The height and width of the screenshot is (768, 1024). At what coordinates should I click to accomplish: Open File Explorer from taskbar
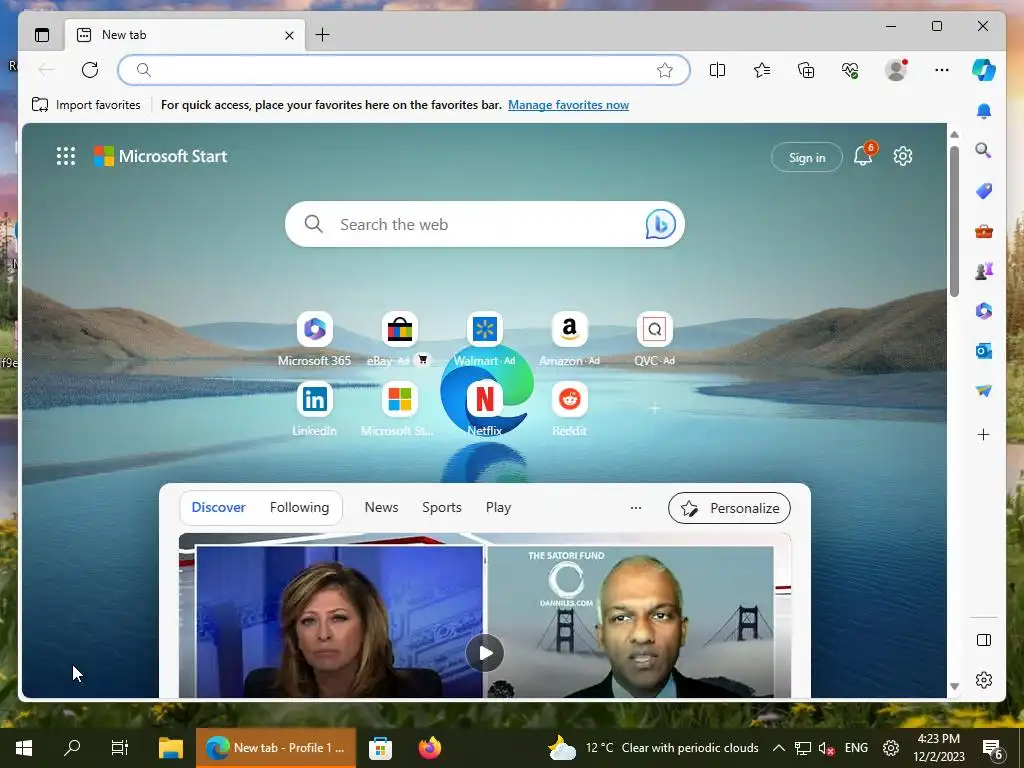(171, 748)
